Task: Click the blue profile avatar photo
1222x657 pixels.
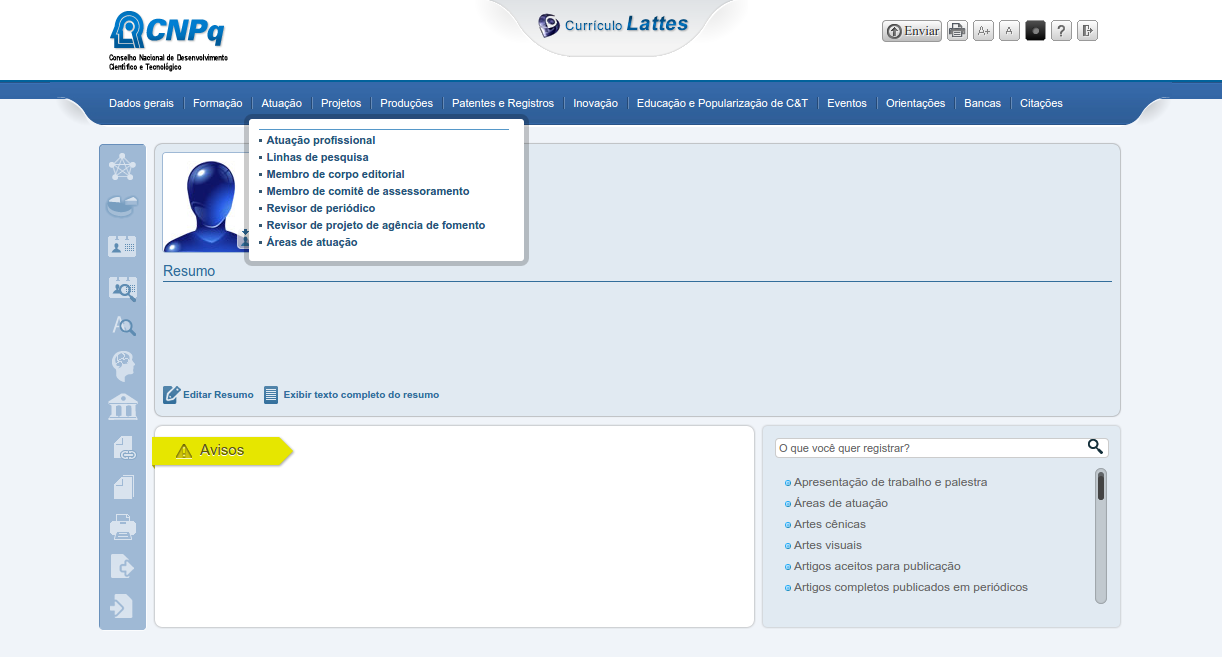Action: (205, 204)
